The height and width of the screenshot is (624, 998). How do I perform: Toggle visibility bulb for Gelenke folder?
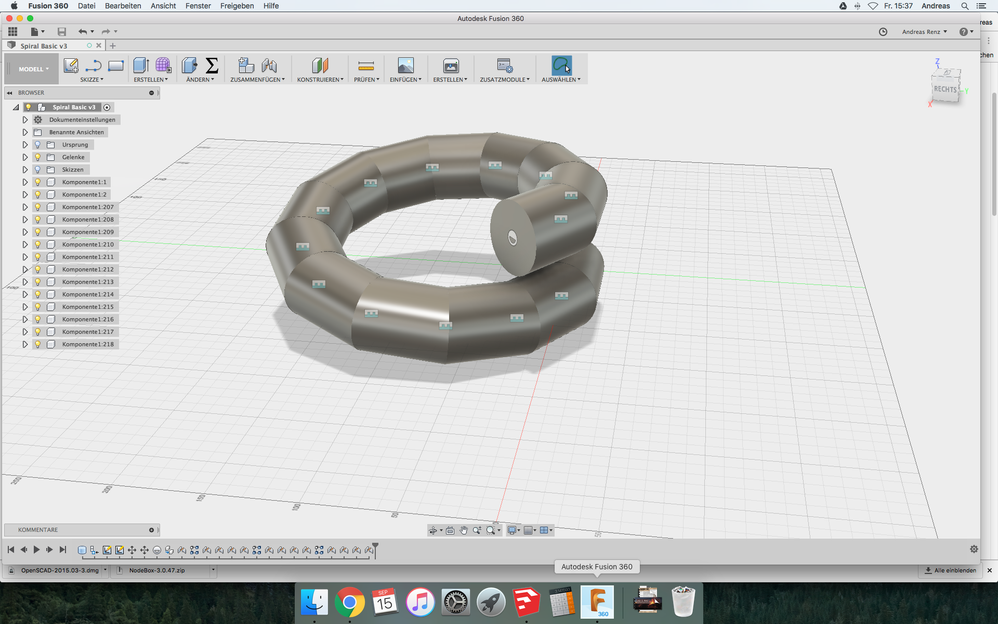(x=38, y=157)
